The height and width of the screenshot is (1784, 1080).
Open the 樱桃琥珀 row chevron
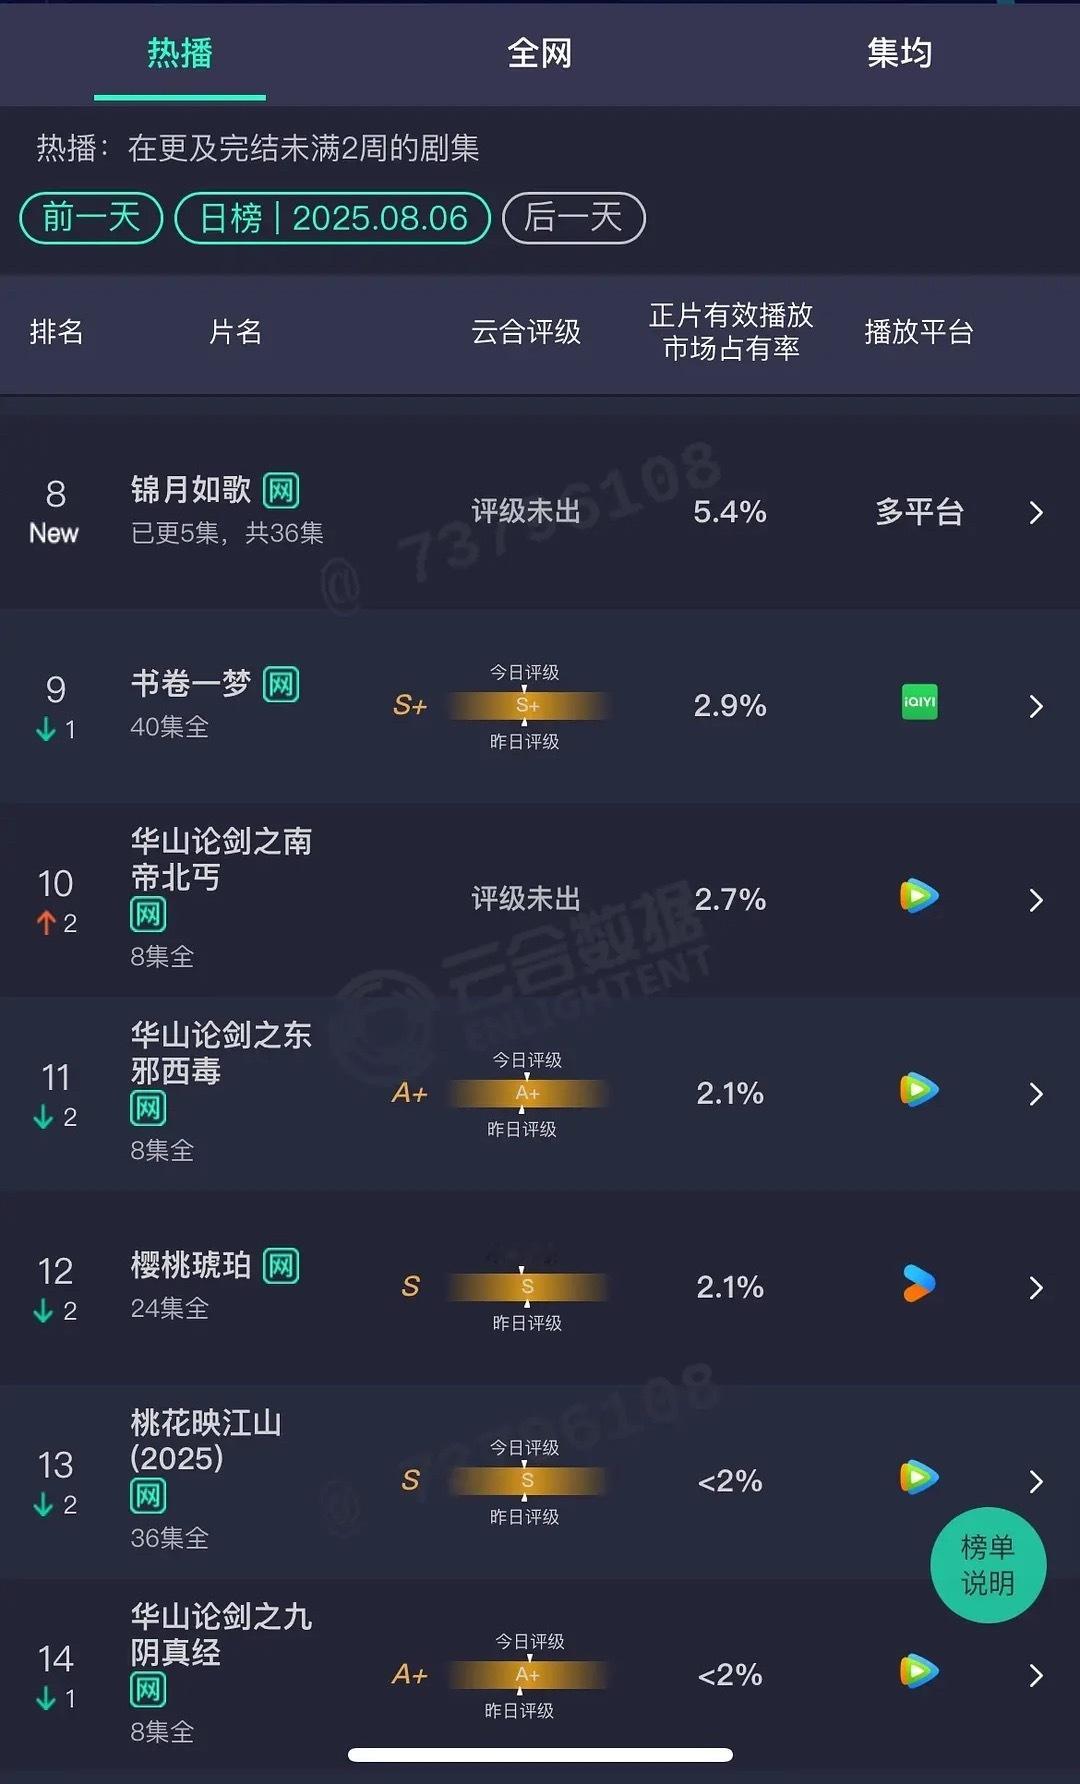(1036, 1288)
